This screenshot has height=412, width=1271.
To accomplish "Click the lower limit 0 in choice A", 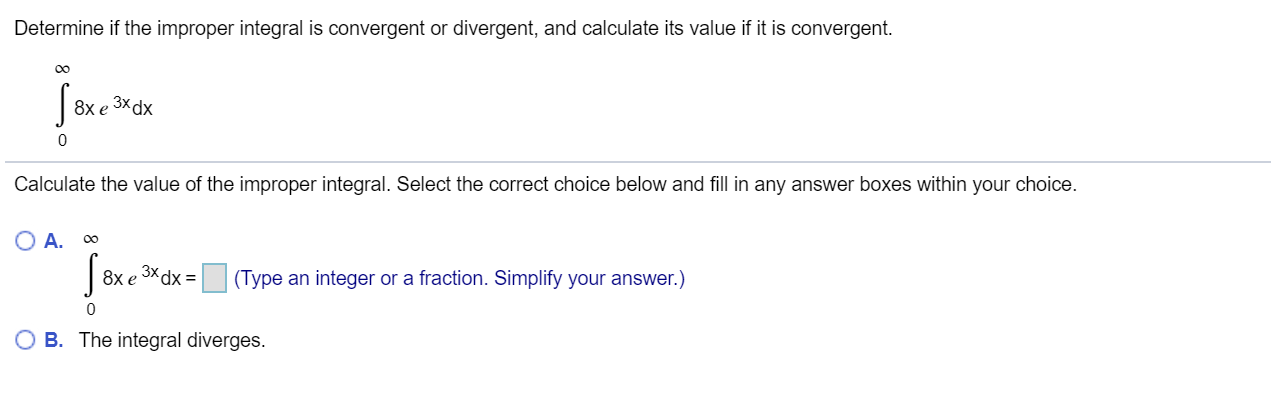I will click(91, 313).
